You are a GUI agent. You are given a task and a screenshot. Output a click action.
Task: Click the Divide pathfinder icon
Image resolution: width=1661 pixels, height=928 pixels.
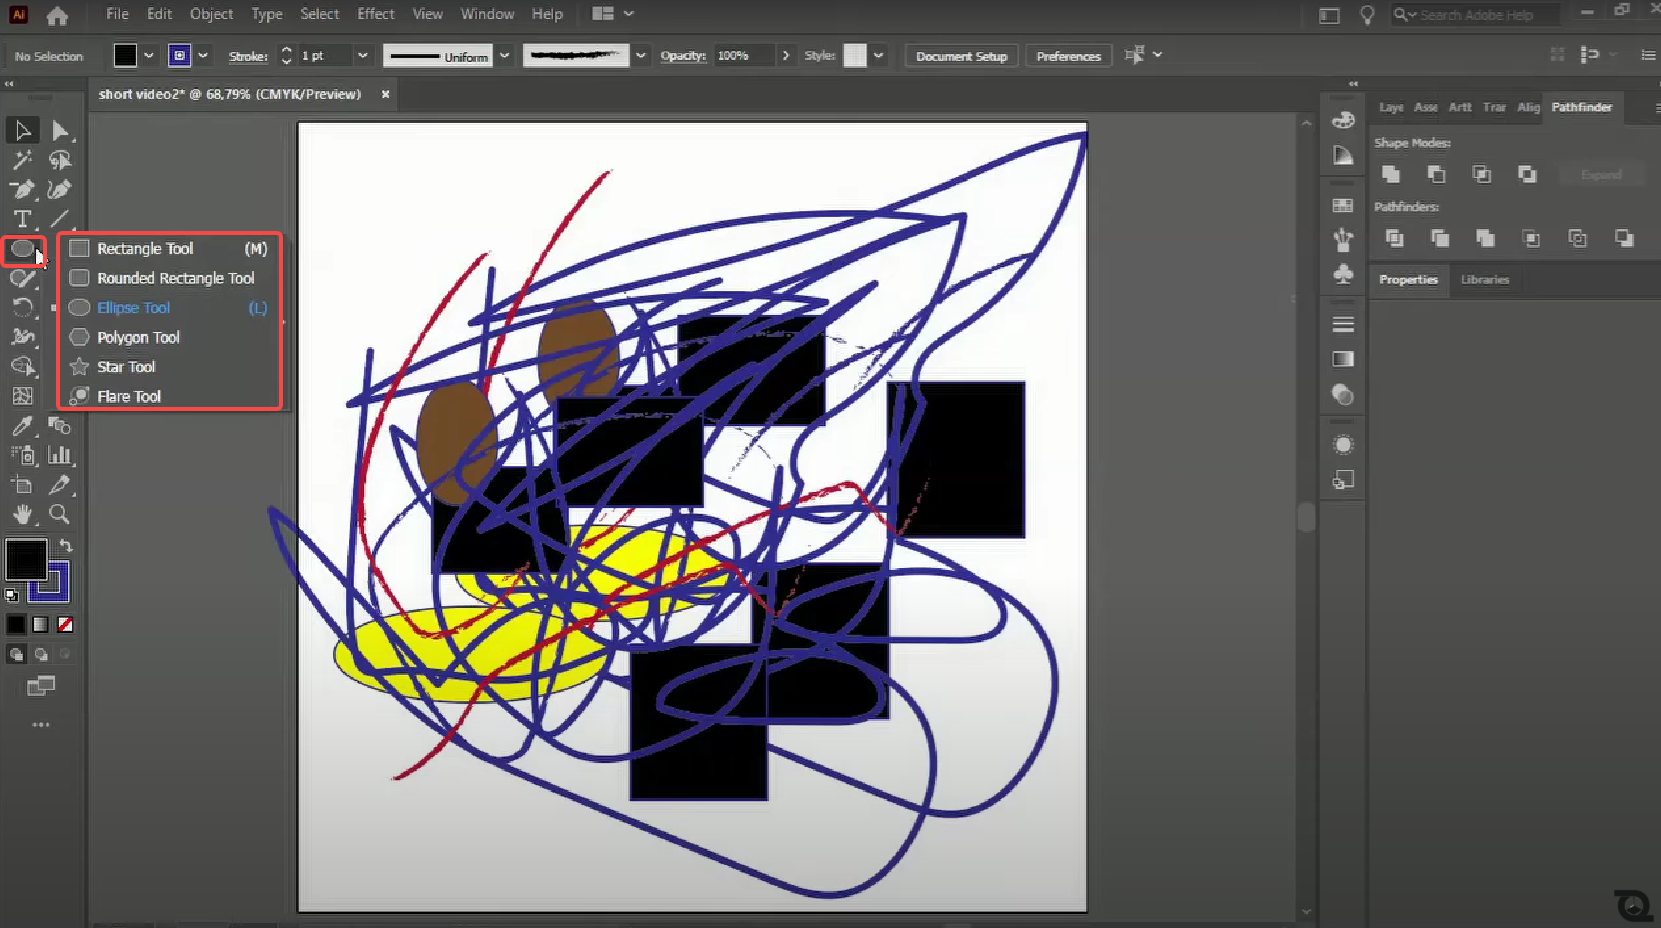pos(1394,238)
